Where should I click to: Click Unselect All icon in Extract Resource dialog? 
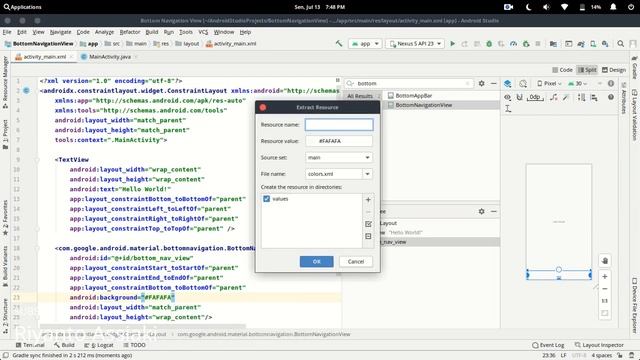pos(368,236)
